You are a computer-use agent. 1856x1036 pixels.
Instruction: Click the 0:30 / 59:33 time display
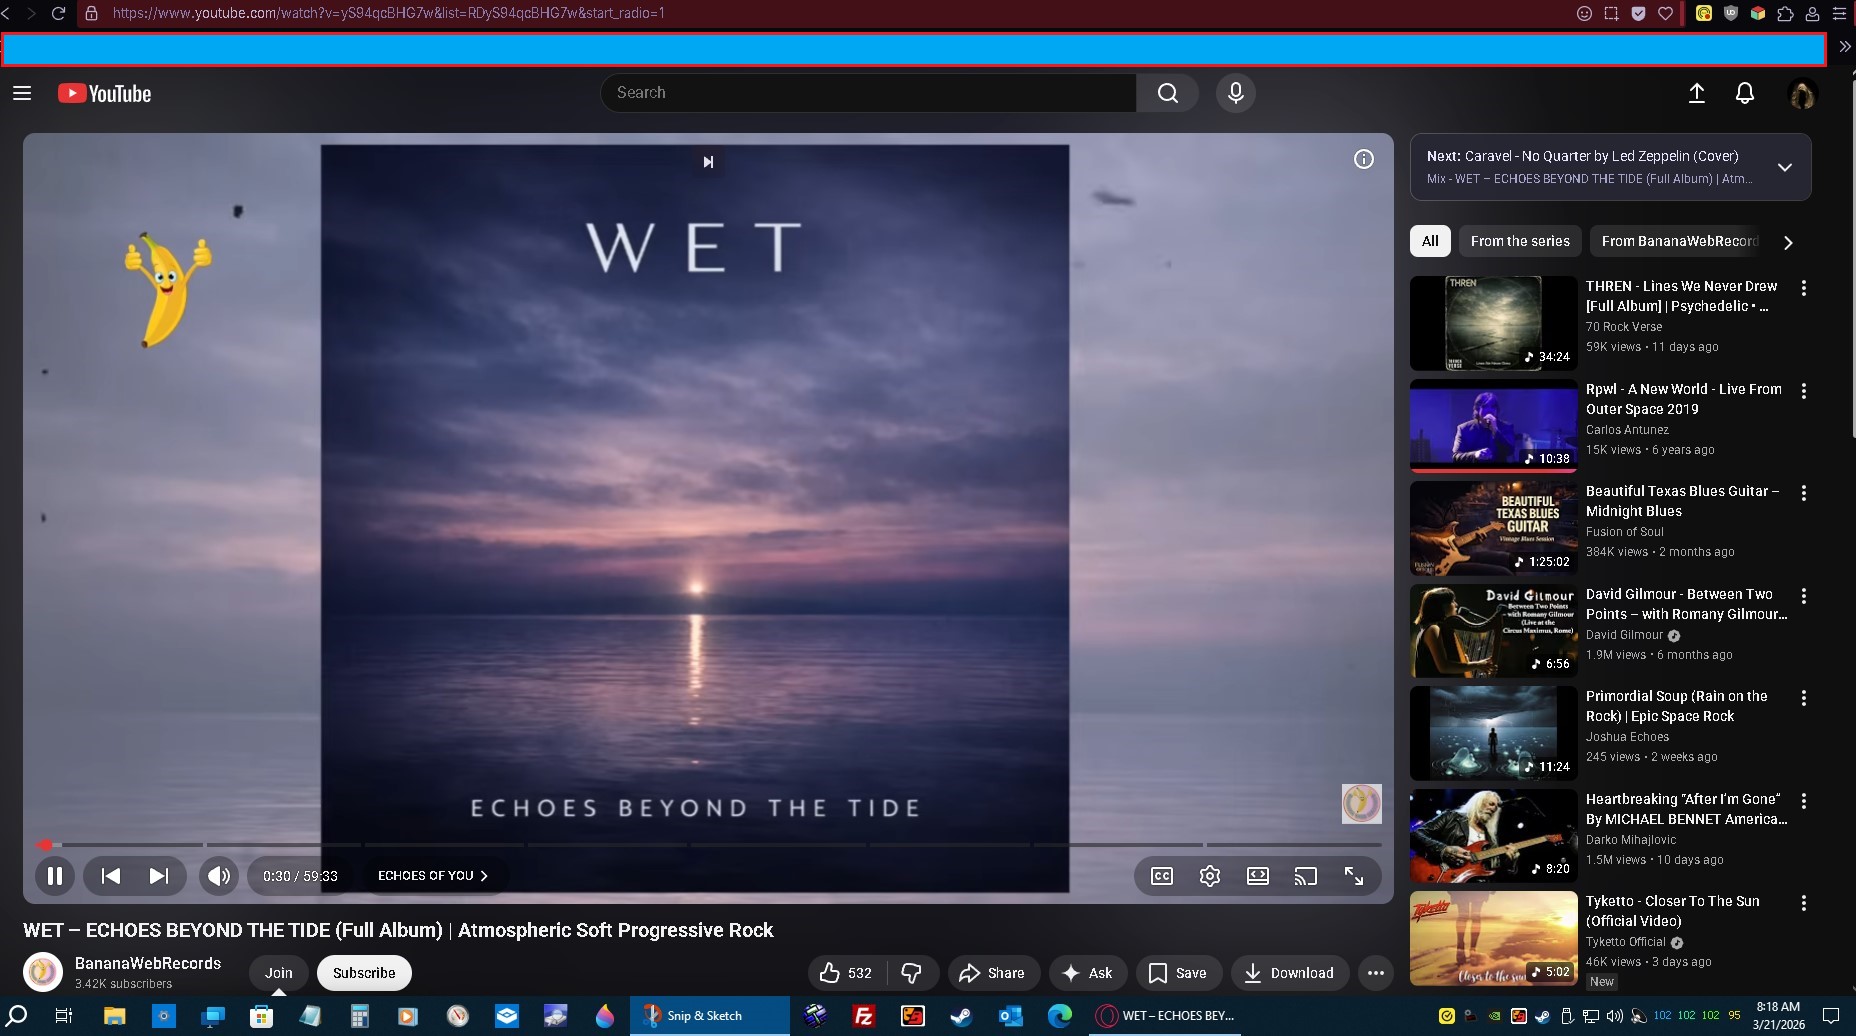pyautogui.click(x=300, y=876)
